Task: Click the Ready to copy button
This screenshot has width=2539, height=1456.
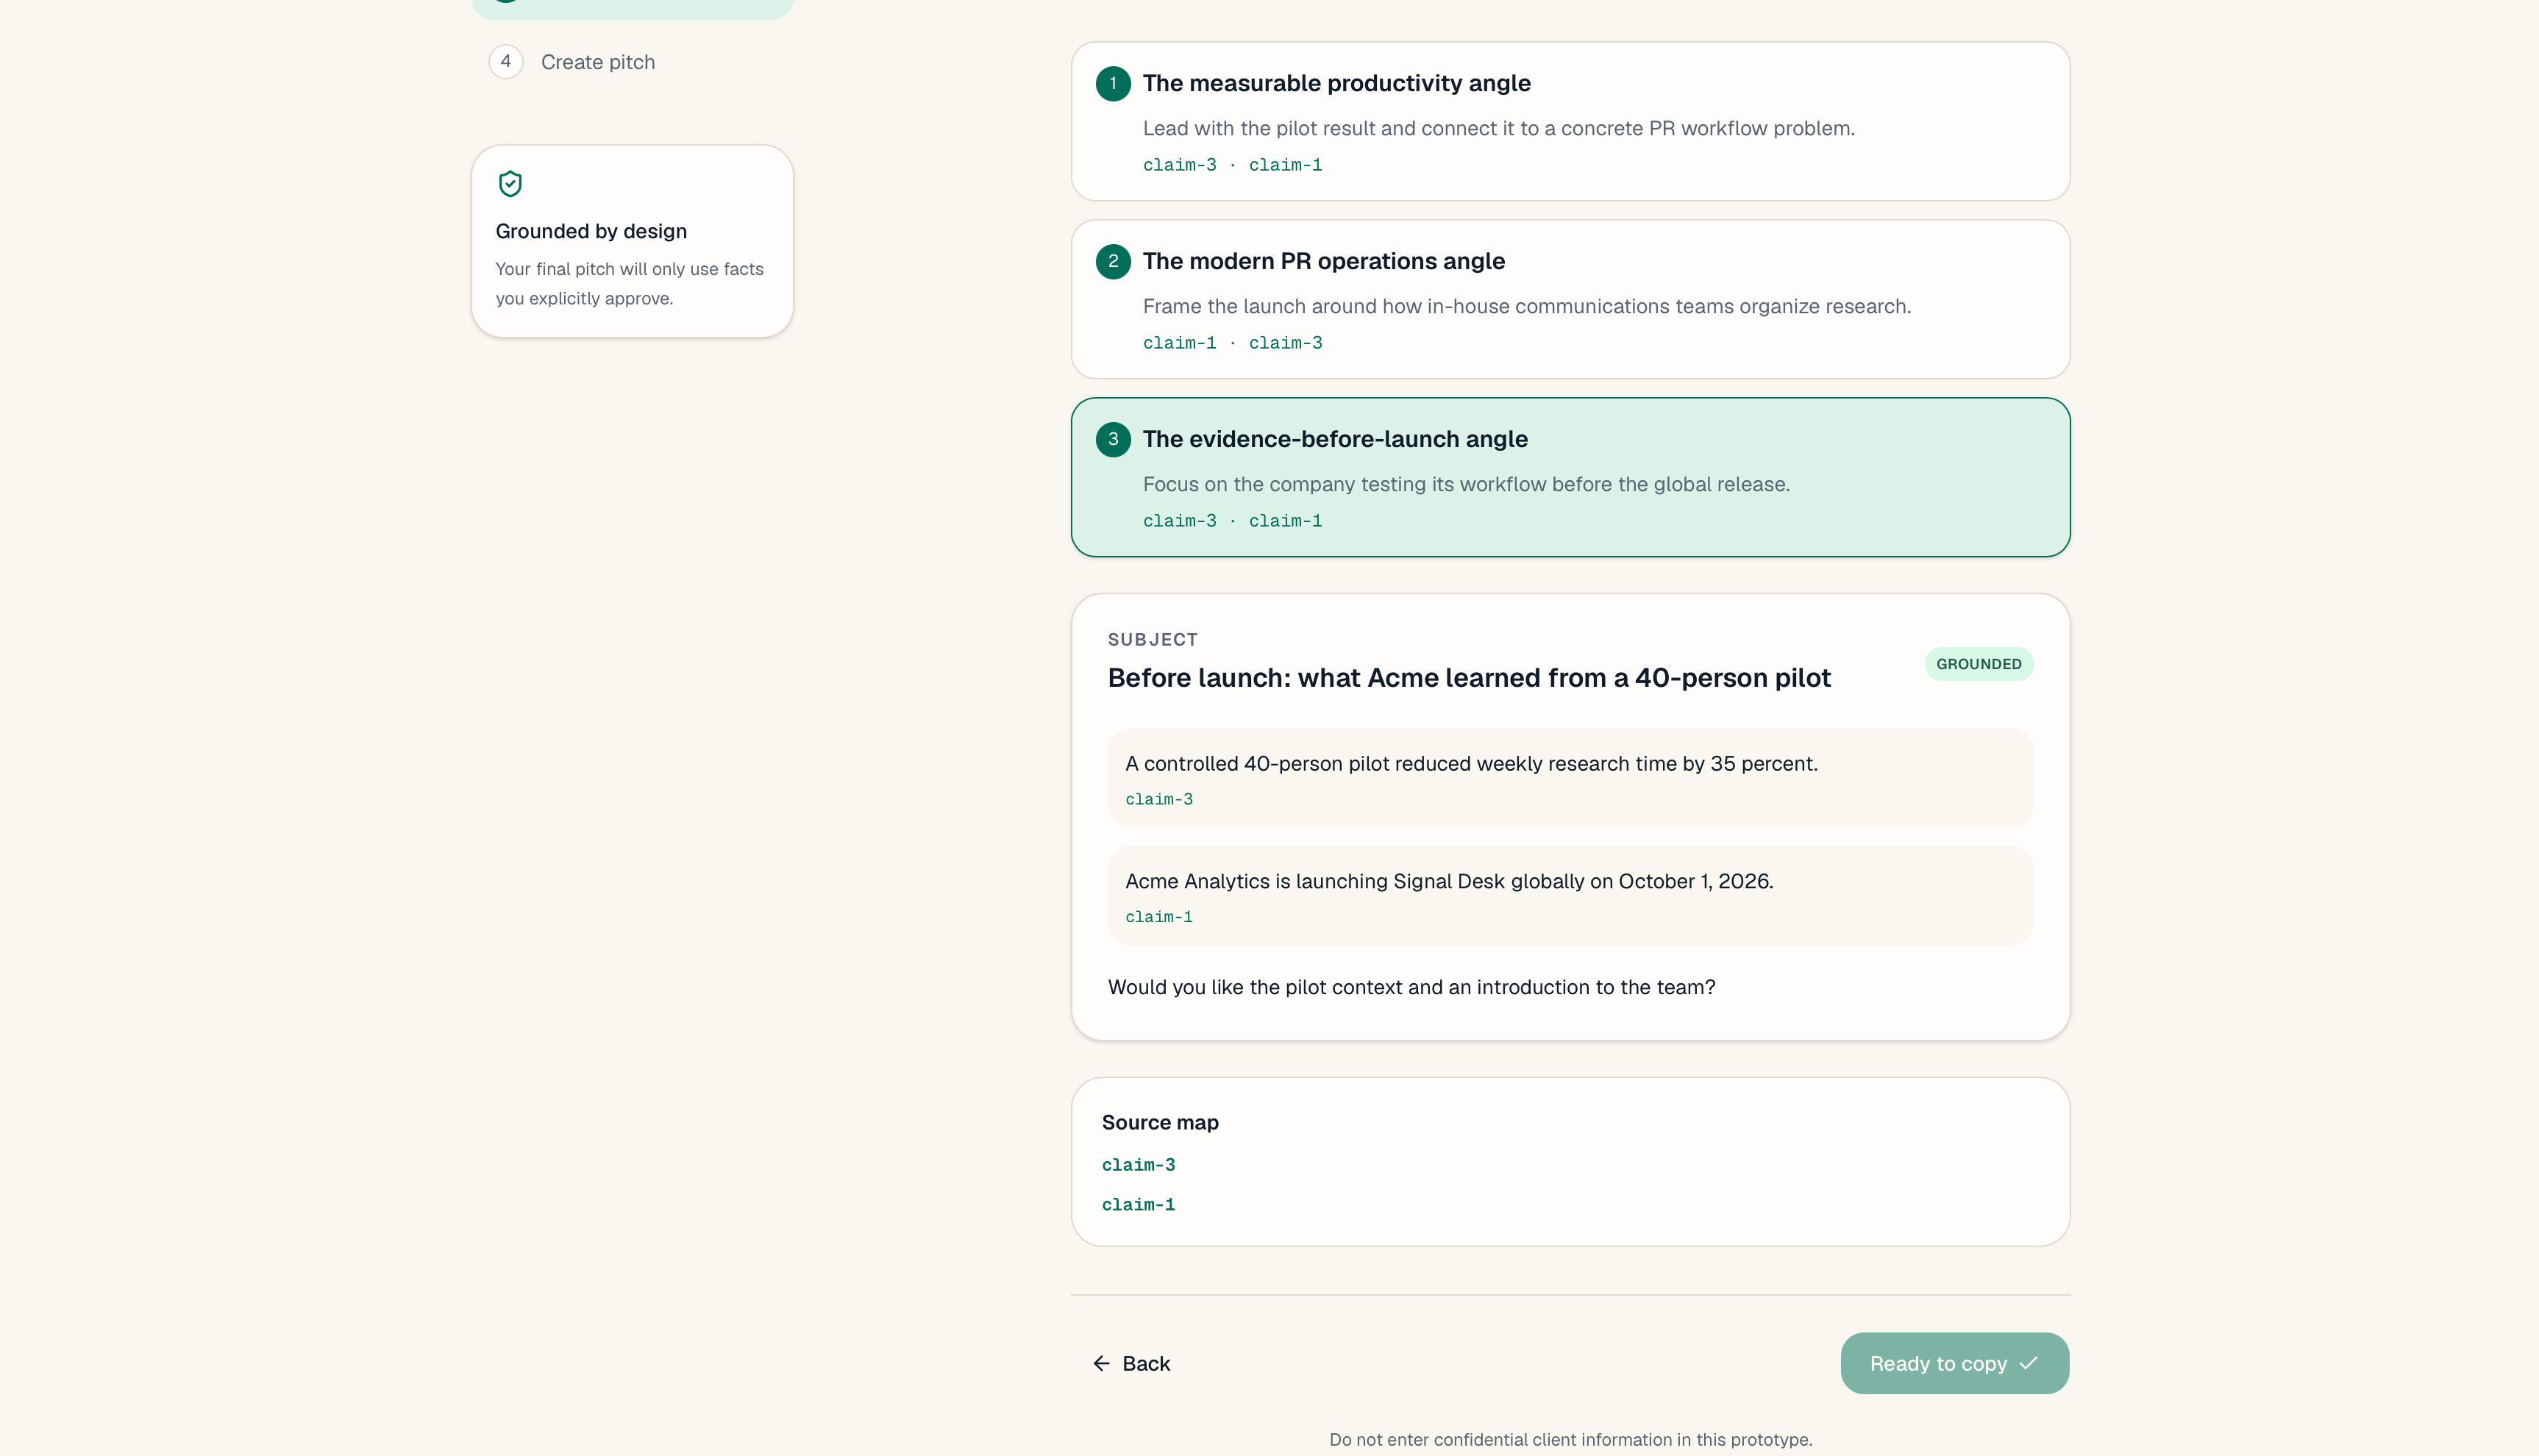Action: tap(1954, 1363)
